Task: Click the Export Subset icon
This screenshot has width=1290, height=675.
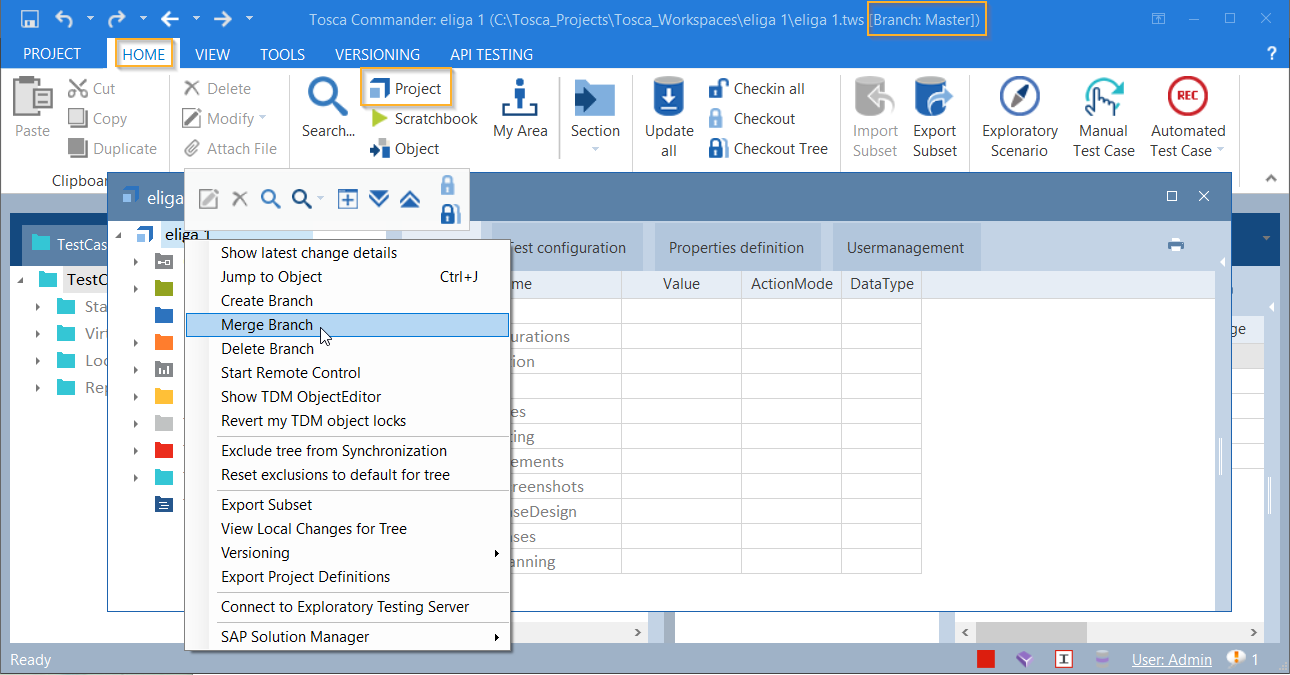Action: 935,98
